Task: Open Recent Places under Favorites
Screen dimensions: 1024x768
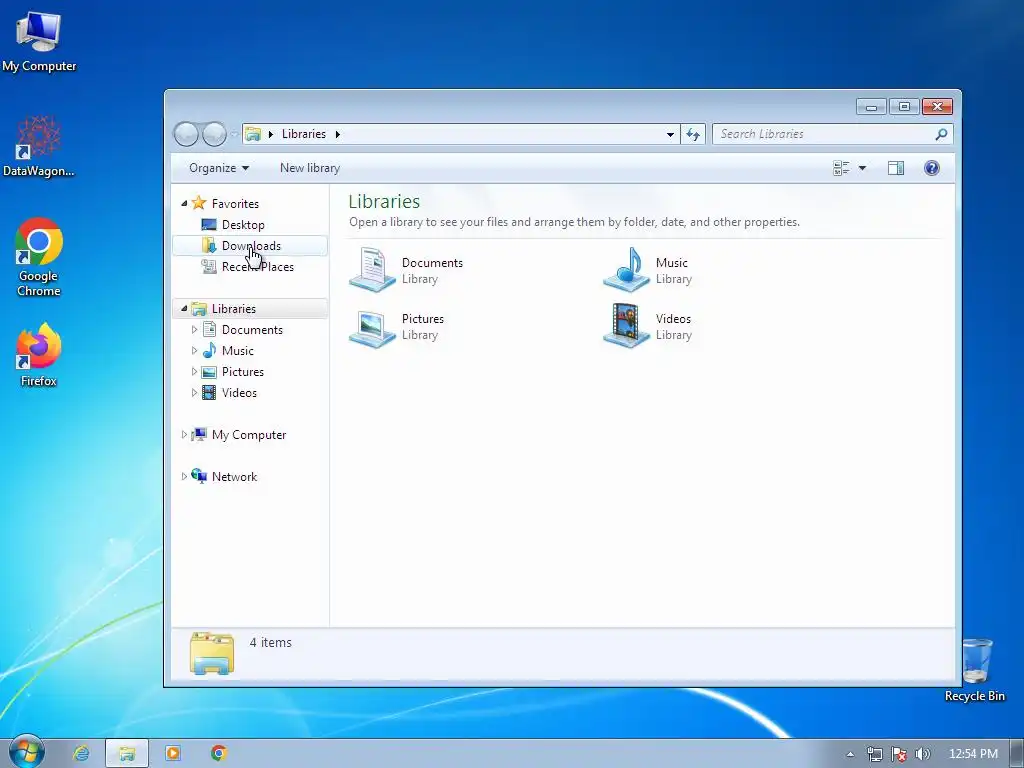Action: (x=257, y=266)
